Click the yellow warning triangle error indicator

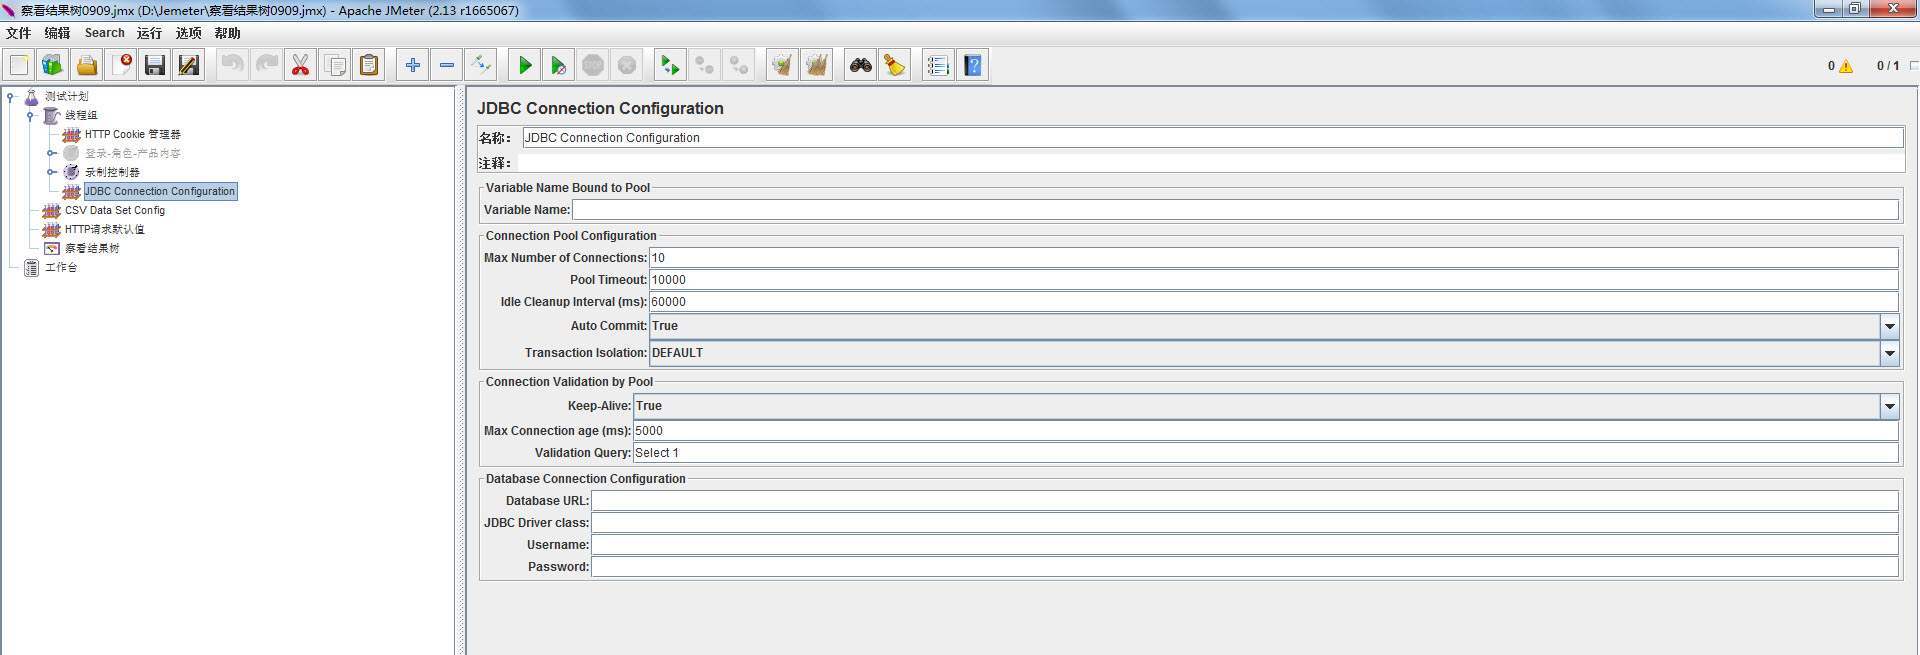(1846, 66)
